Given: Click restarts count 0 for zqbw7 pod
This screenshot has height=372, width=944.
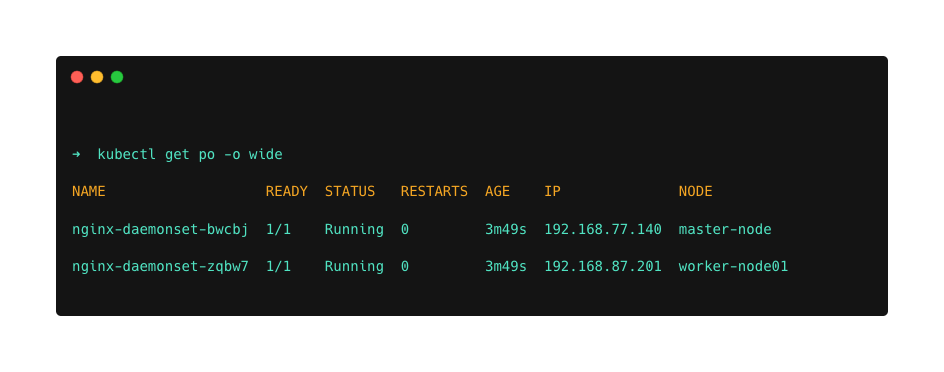Looking at the screenshot, I should 405,267.
